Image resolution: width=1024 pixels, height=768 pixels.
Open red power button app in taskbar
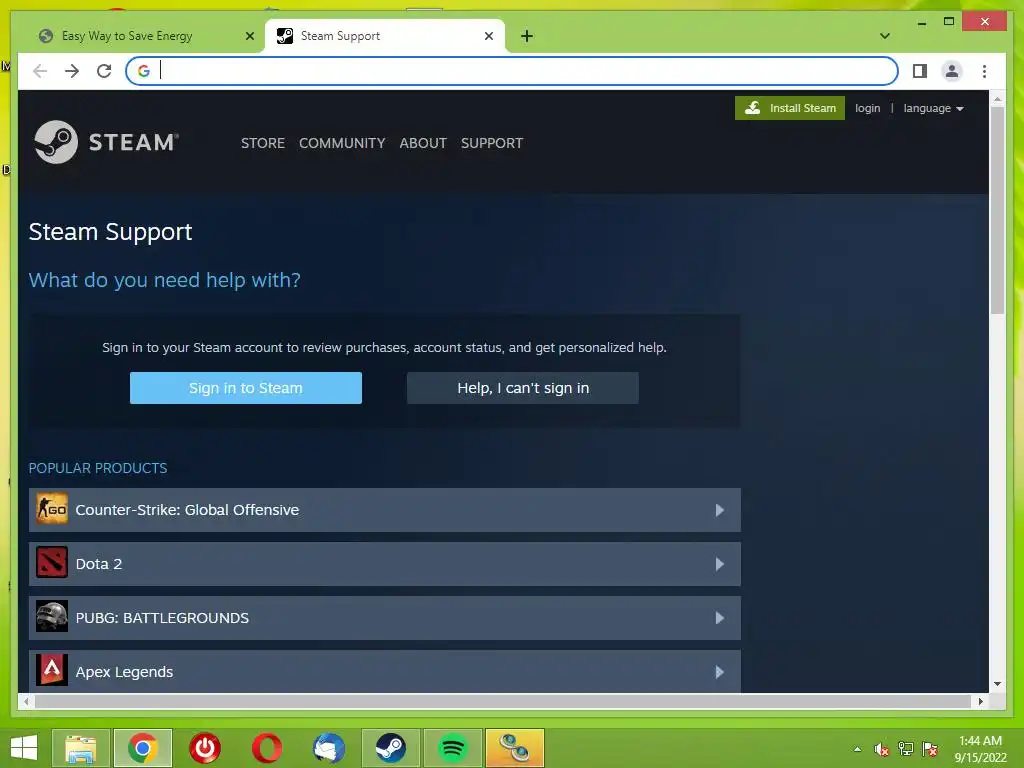tap(205, 748)
